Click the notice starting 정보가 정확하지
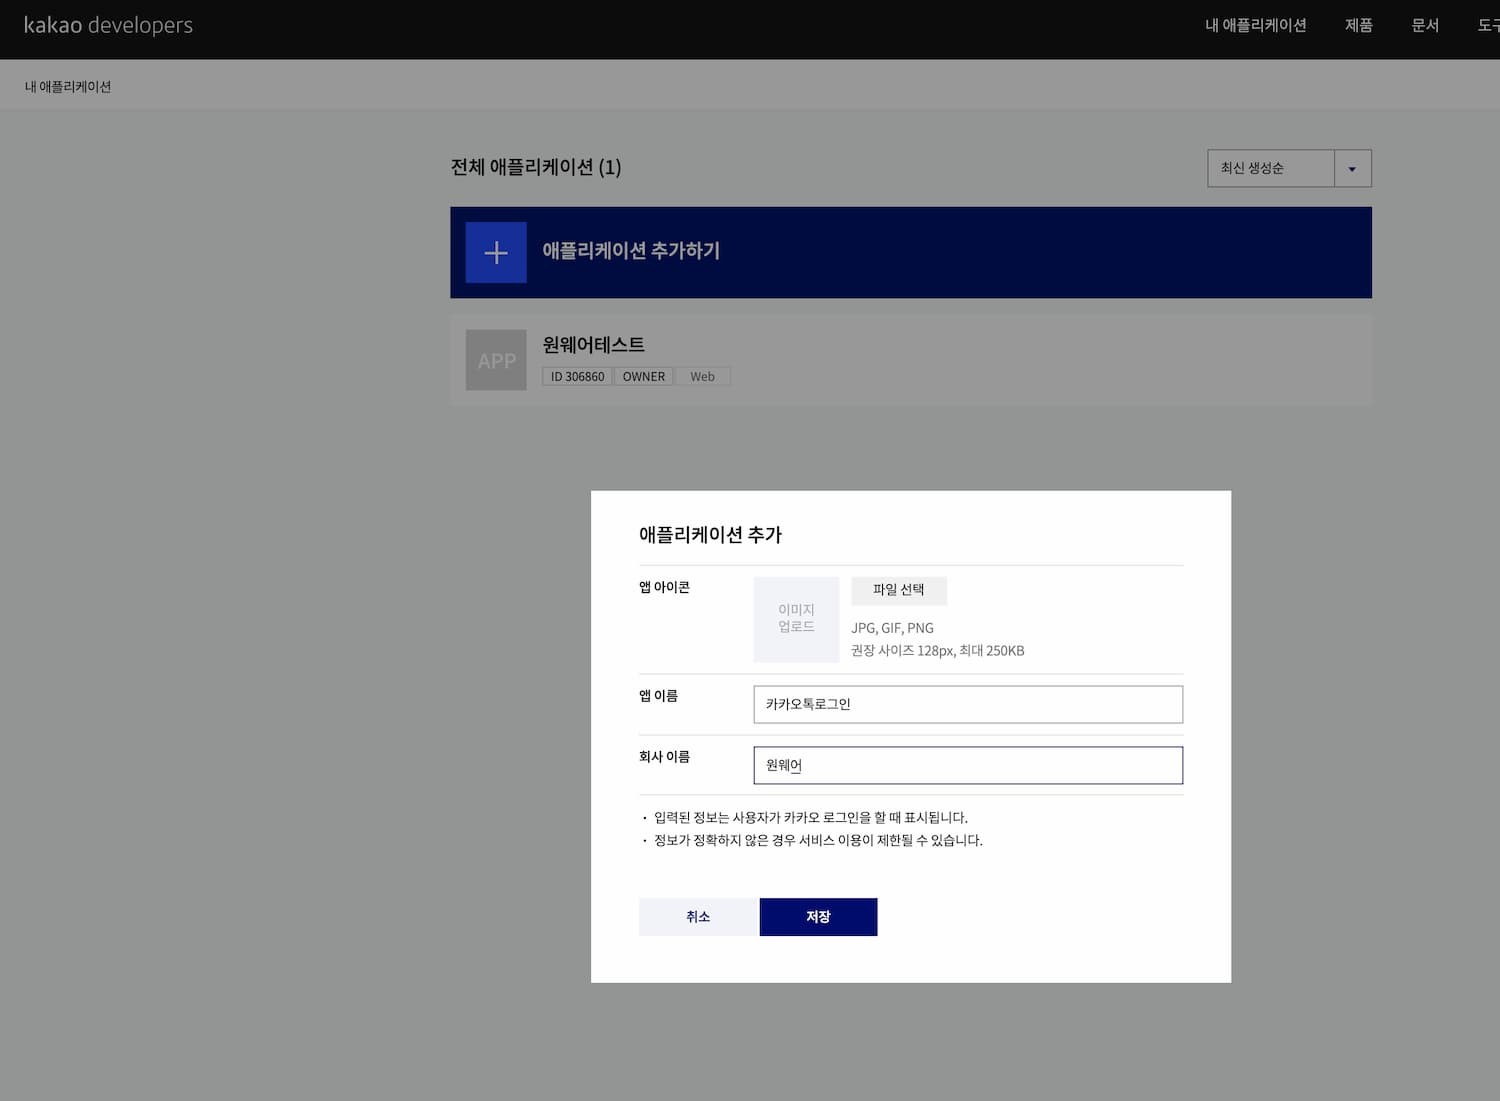Image resolution: width=1500 pixels, height=1101 pixels. (818, 840)
